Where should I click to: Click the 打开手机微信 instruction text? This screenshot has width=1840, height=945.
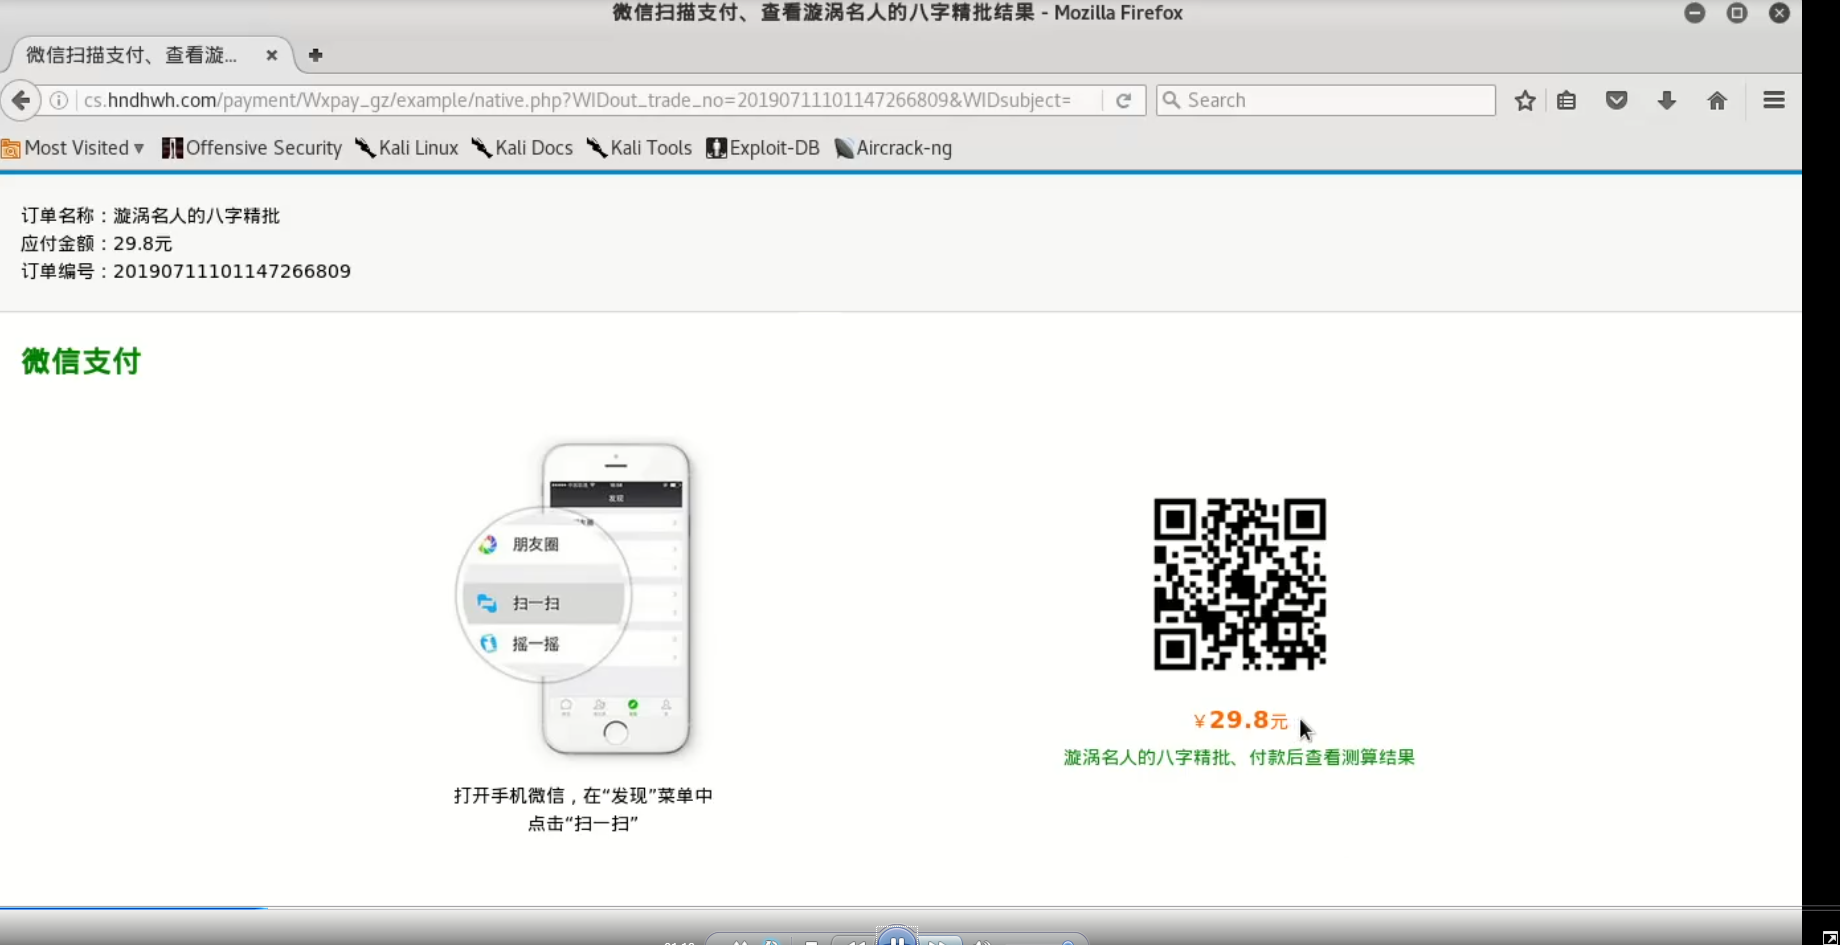click(x=583, y=809)
